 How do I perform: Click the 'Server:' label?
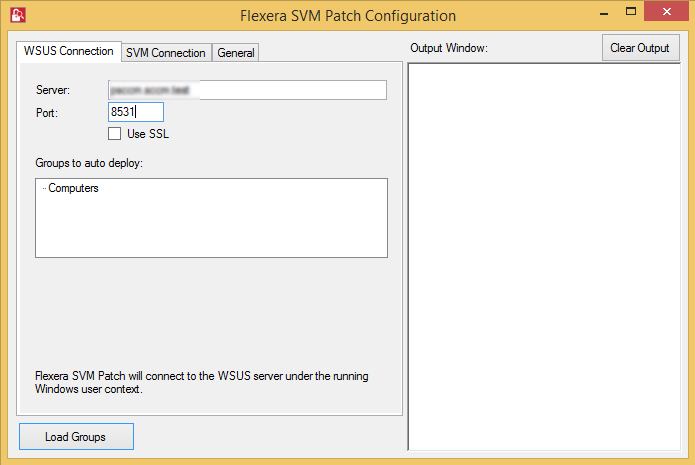click(53, 90)
